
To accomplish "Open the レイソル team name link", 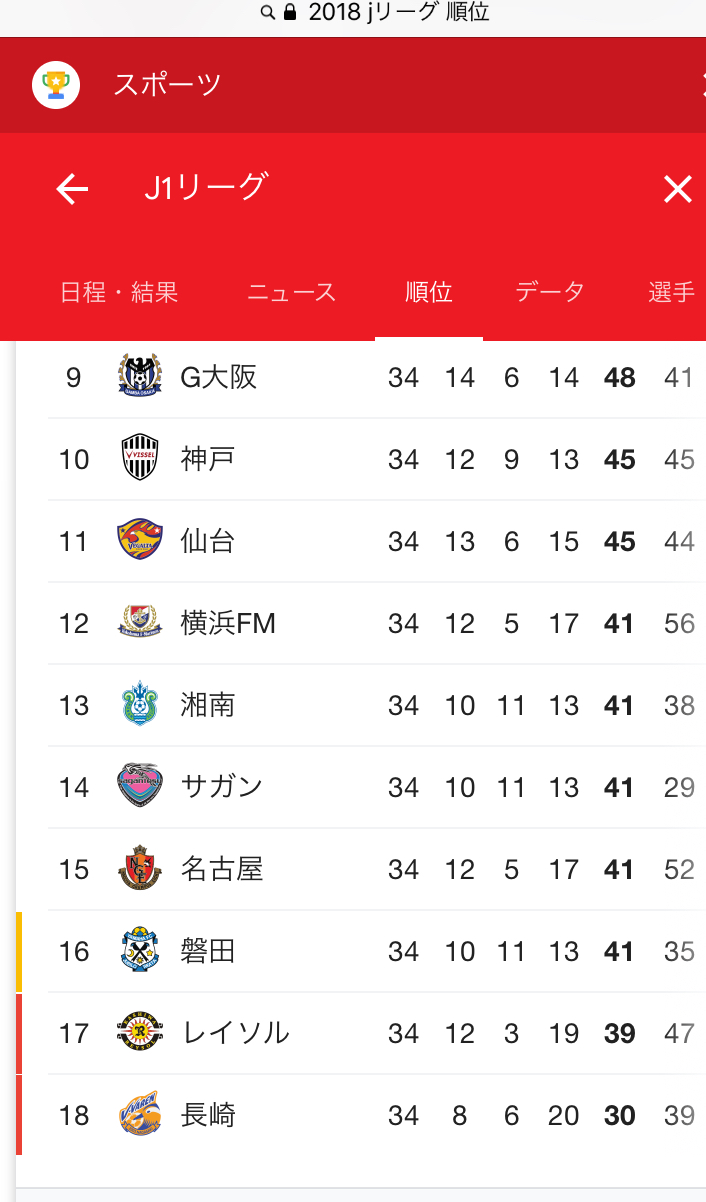I will [x=236, y=1033].
